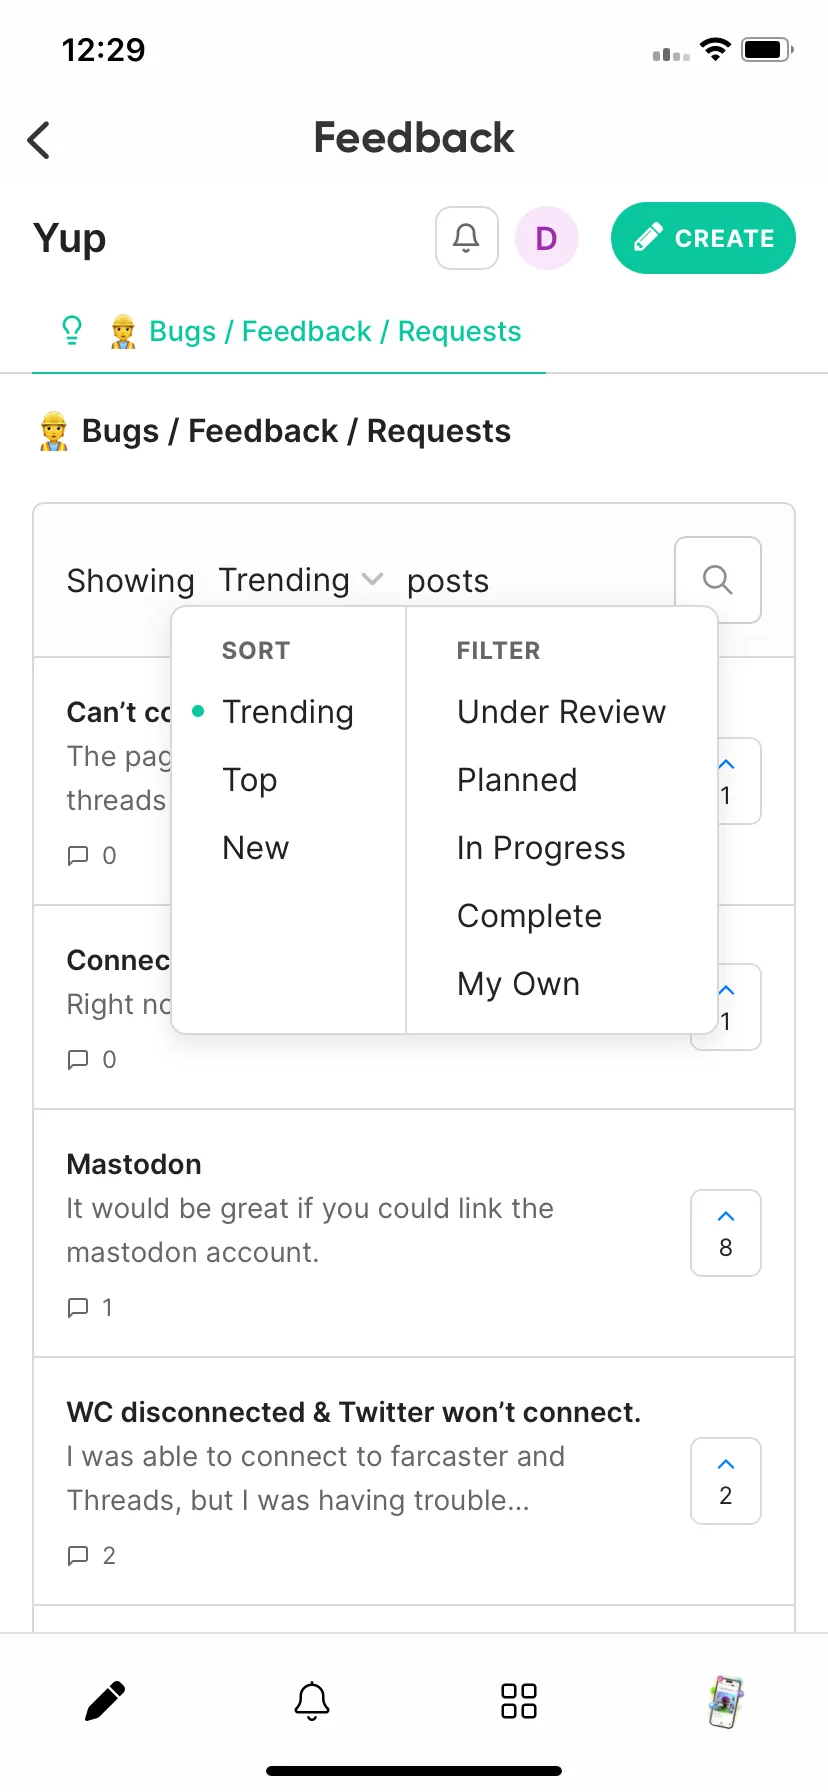Tap the pencil compose icon in bottom bar
The width and height of the screenshot is (828, 1792).
[105, 1701]
